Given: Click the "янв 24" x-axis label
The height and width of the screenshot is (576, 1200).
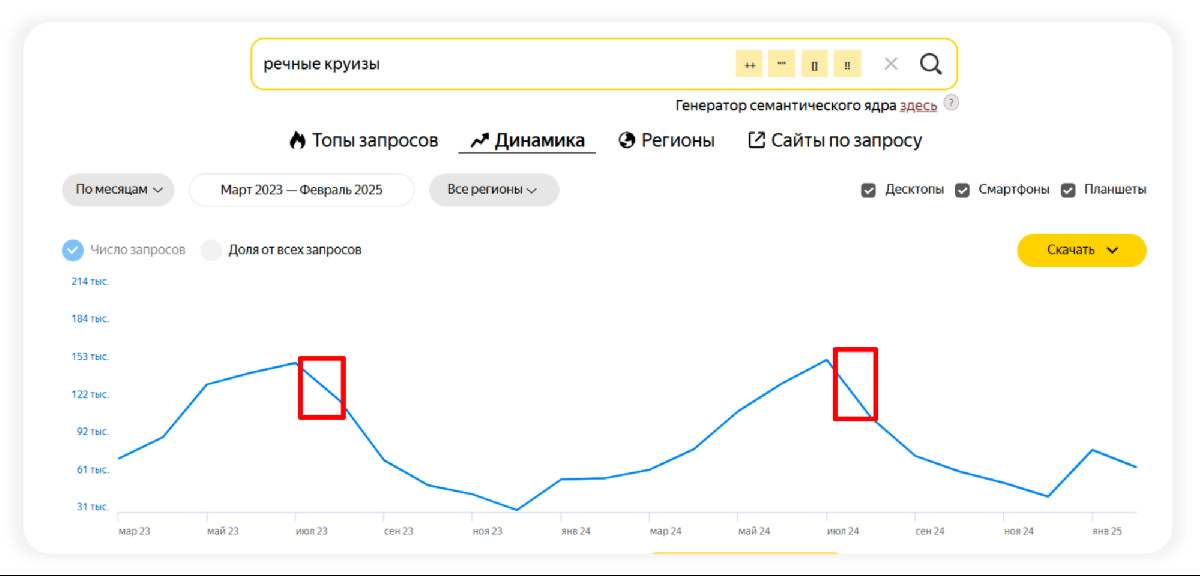Looking at the screenshot, I should (x=575, y=531).
